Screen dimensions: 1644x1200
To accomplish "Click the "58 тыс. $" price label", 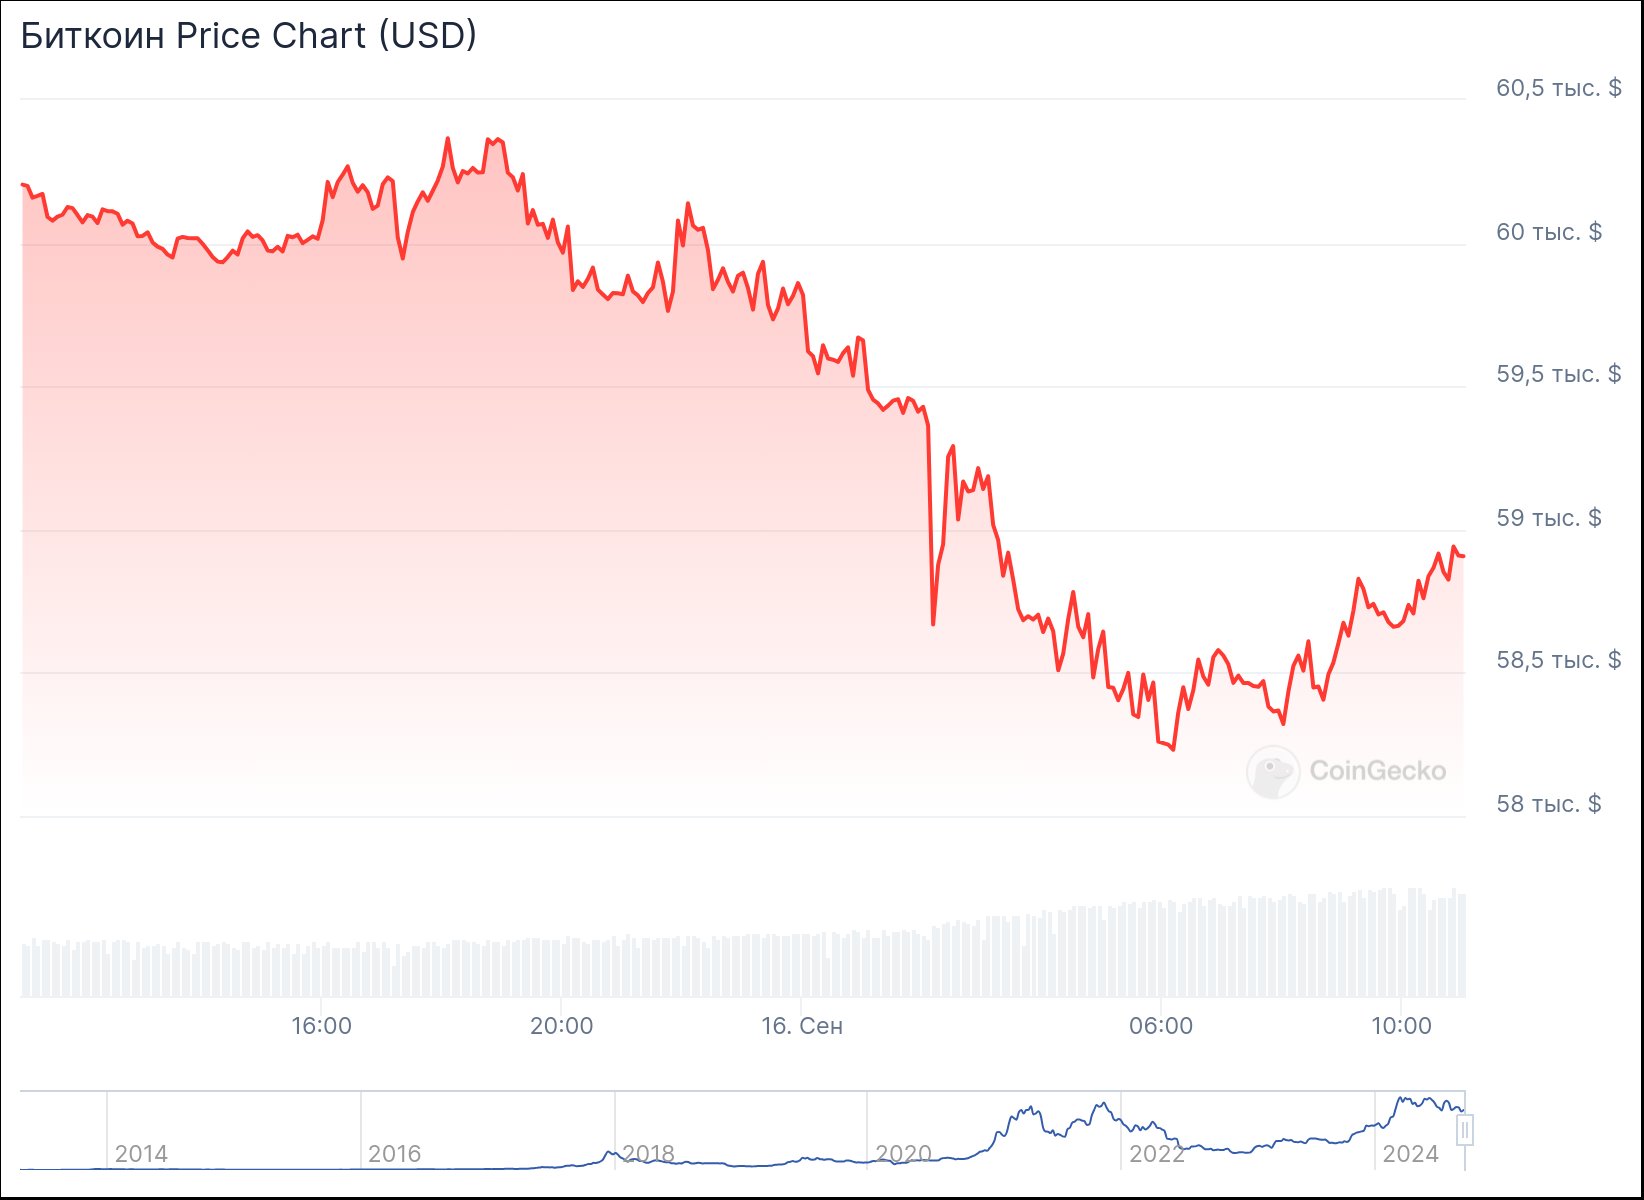I will (x=1548, y=804).
